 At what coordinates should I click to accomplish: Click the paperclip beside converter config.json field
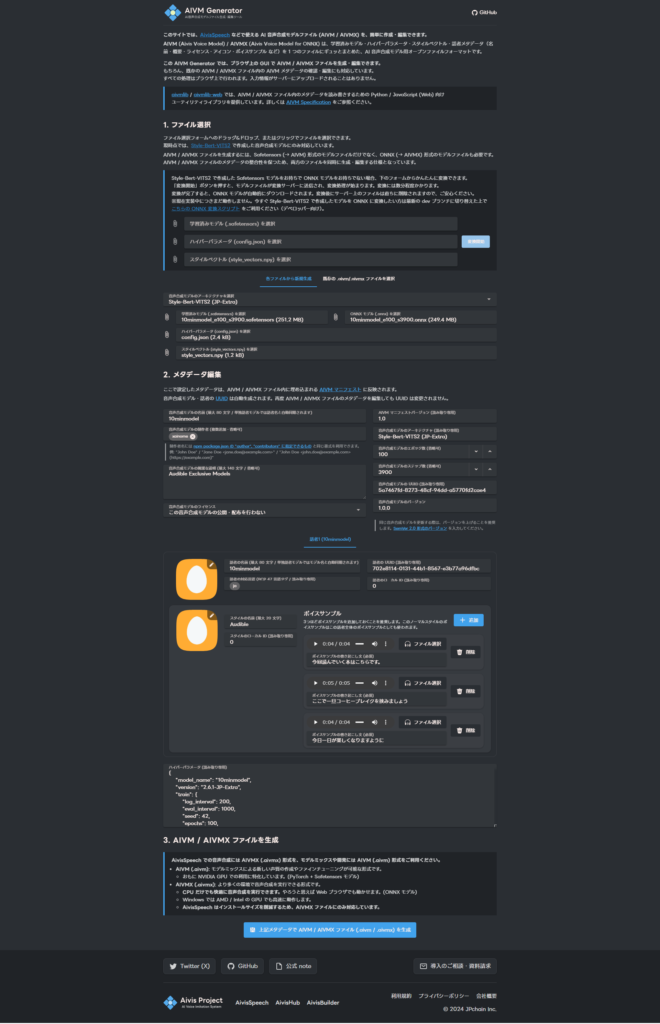pos(175,242)
